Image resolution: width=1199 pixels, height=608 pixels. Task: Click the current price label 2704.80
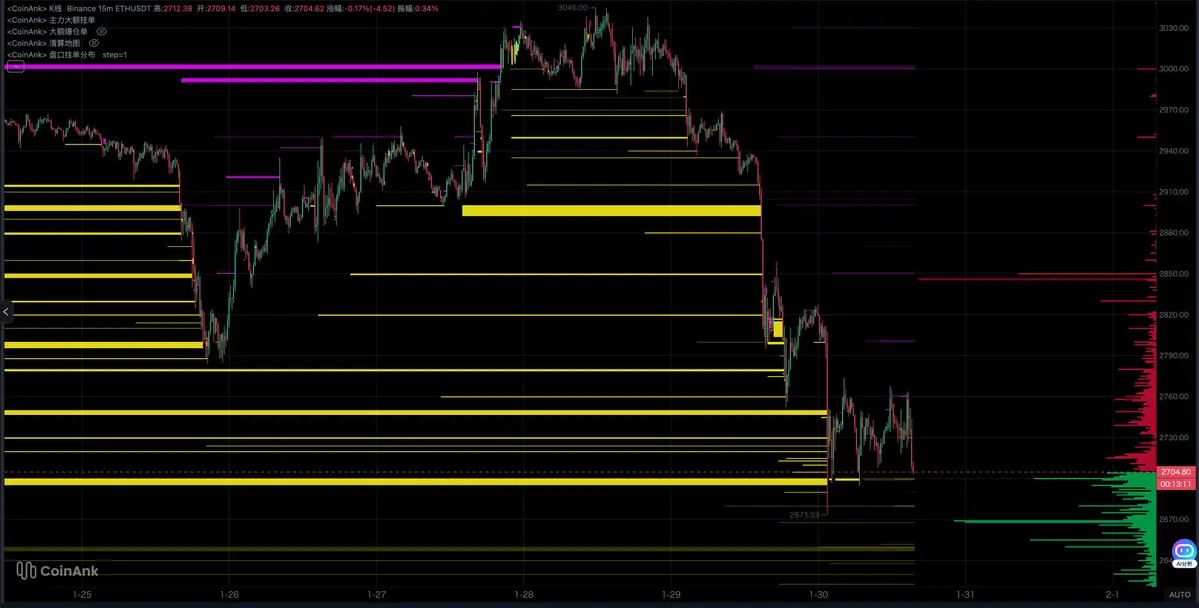coord(1178,472)
